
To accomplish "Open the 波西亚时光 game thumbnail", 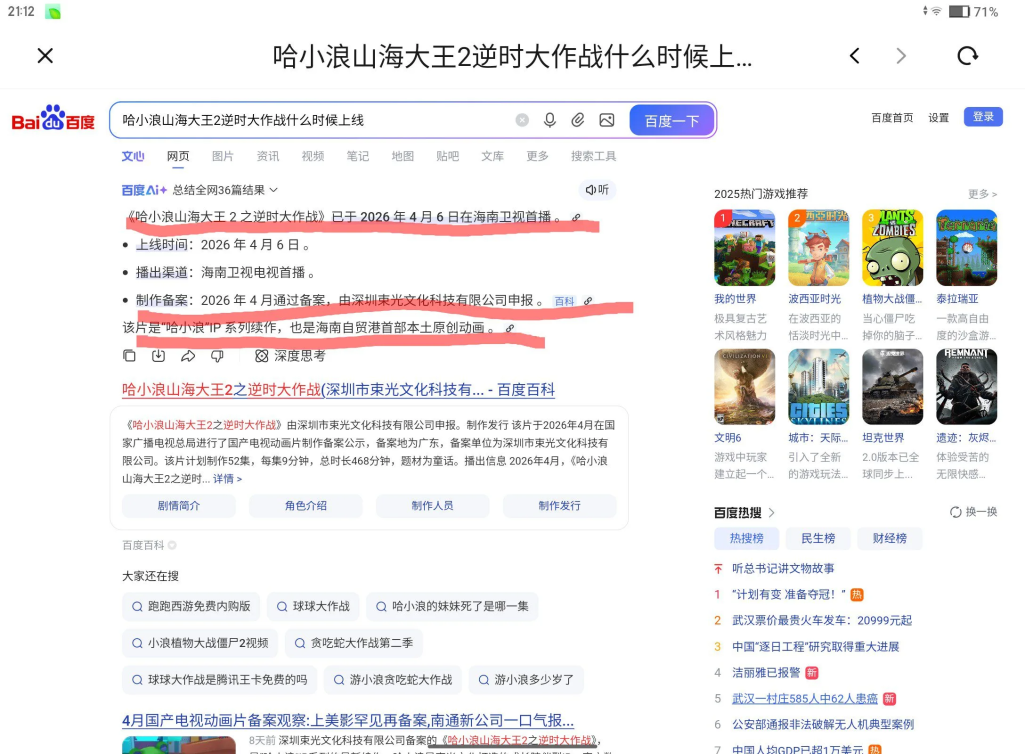I will coord(818,248).
